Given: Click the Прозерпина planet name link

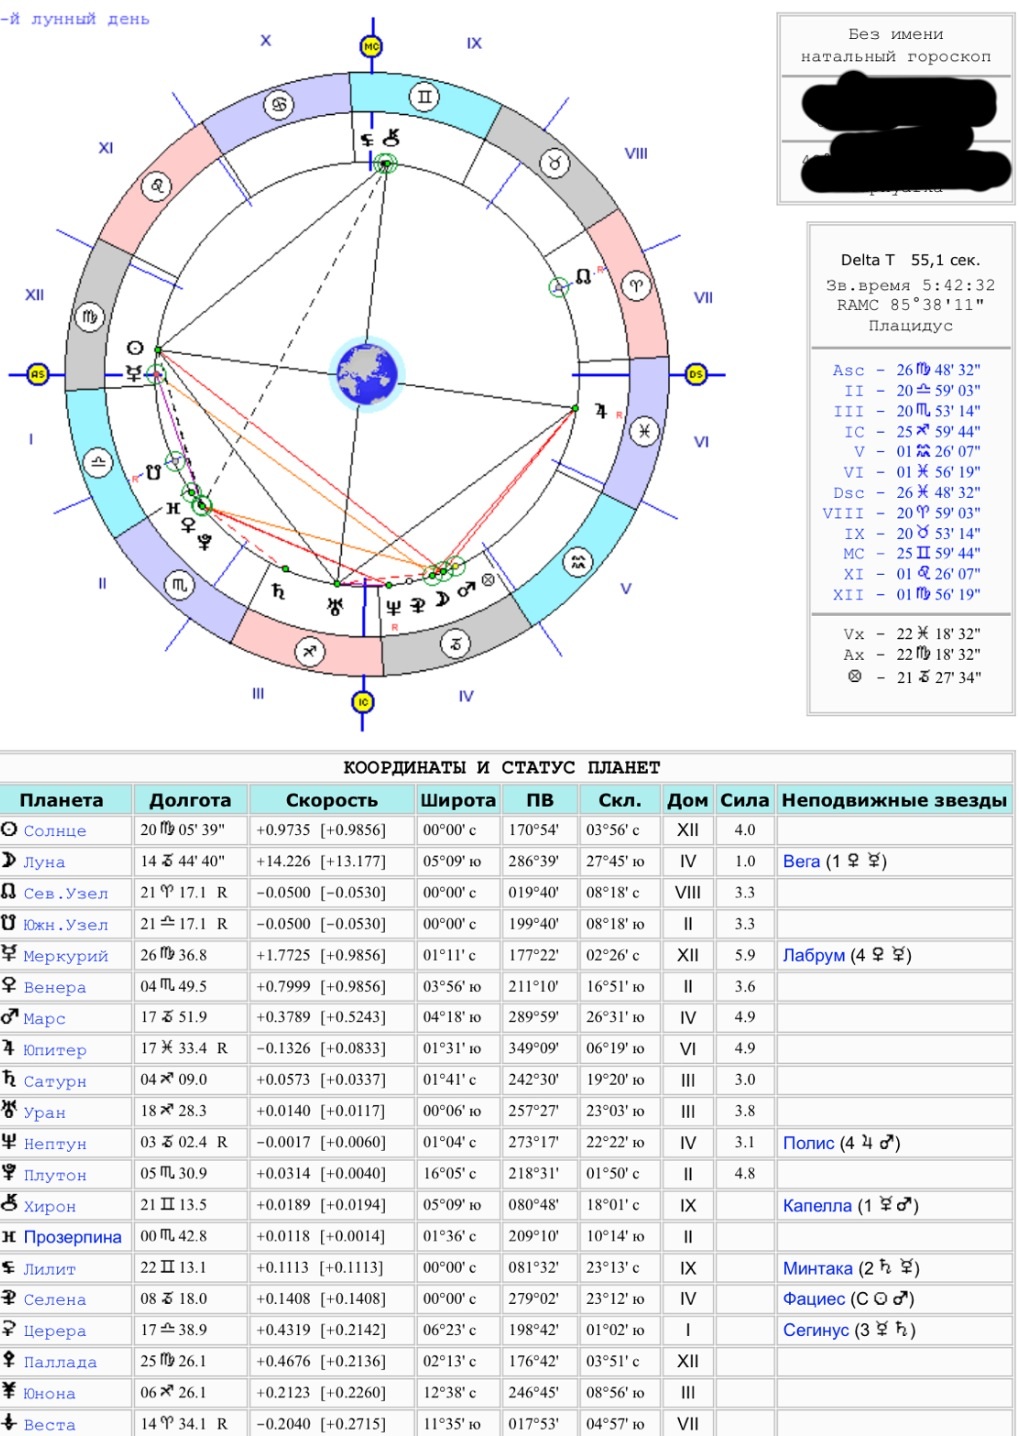Looking at the screenshot, I should (x=72, y=1237).
